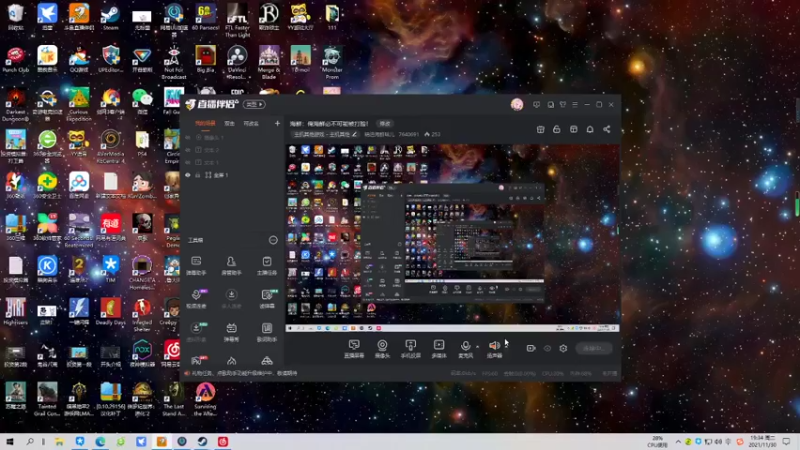Click the padlock icon above the preview
Image resolution: width=800 pixels, height=450 pixels.
point(557,130)
